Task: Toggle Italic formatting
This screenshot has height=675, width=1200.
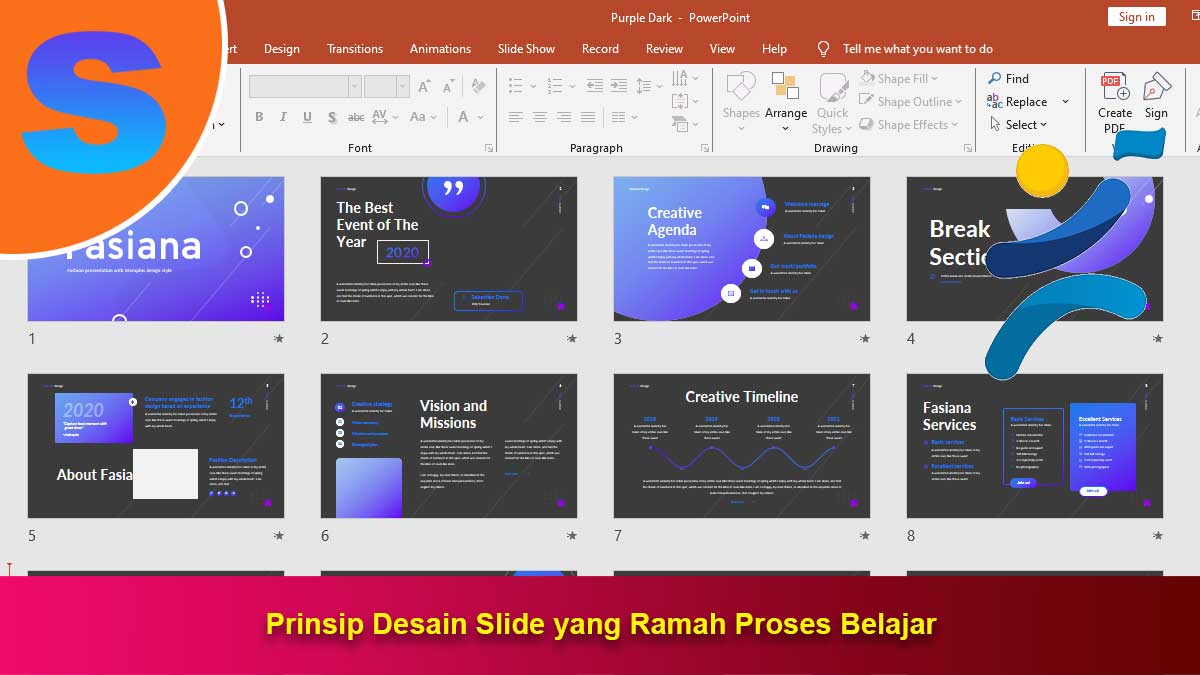Action: [283, 117]
